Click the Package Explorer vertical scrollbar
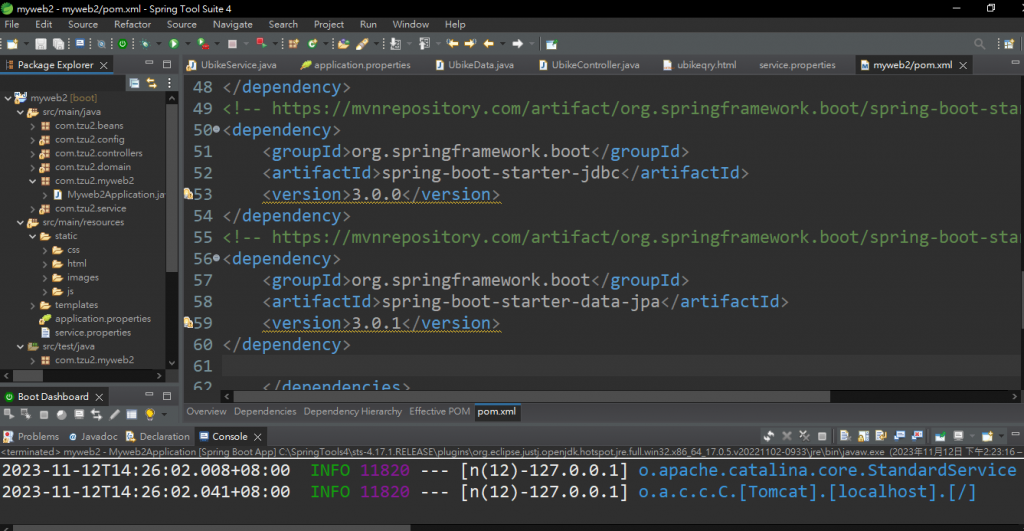 (172, 186)
